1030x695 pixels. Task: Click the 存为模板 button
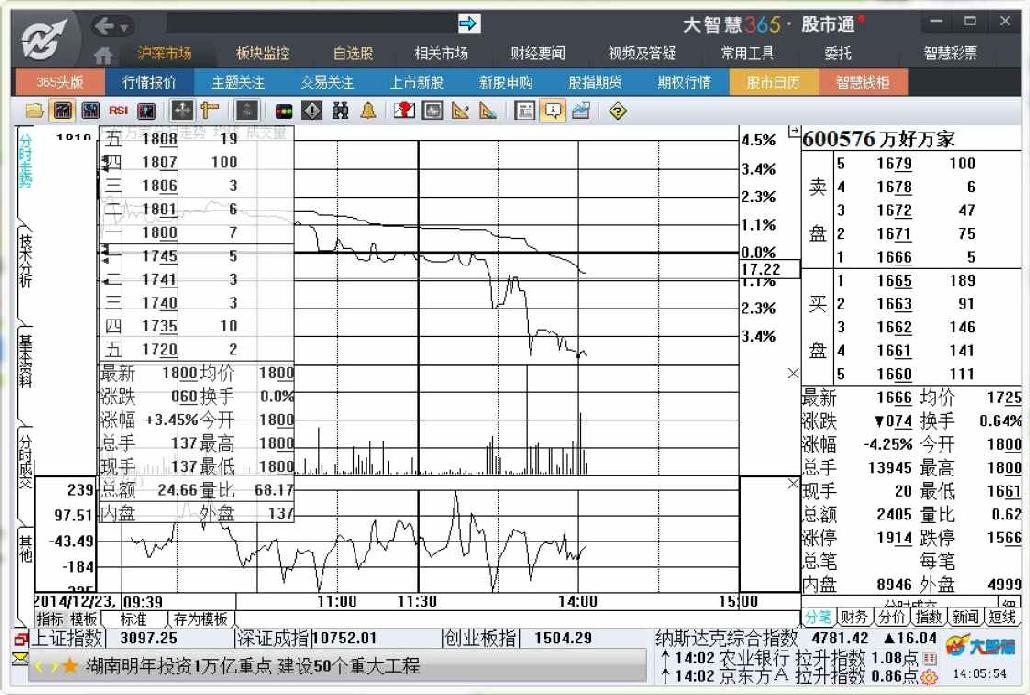pos(200,619)
